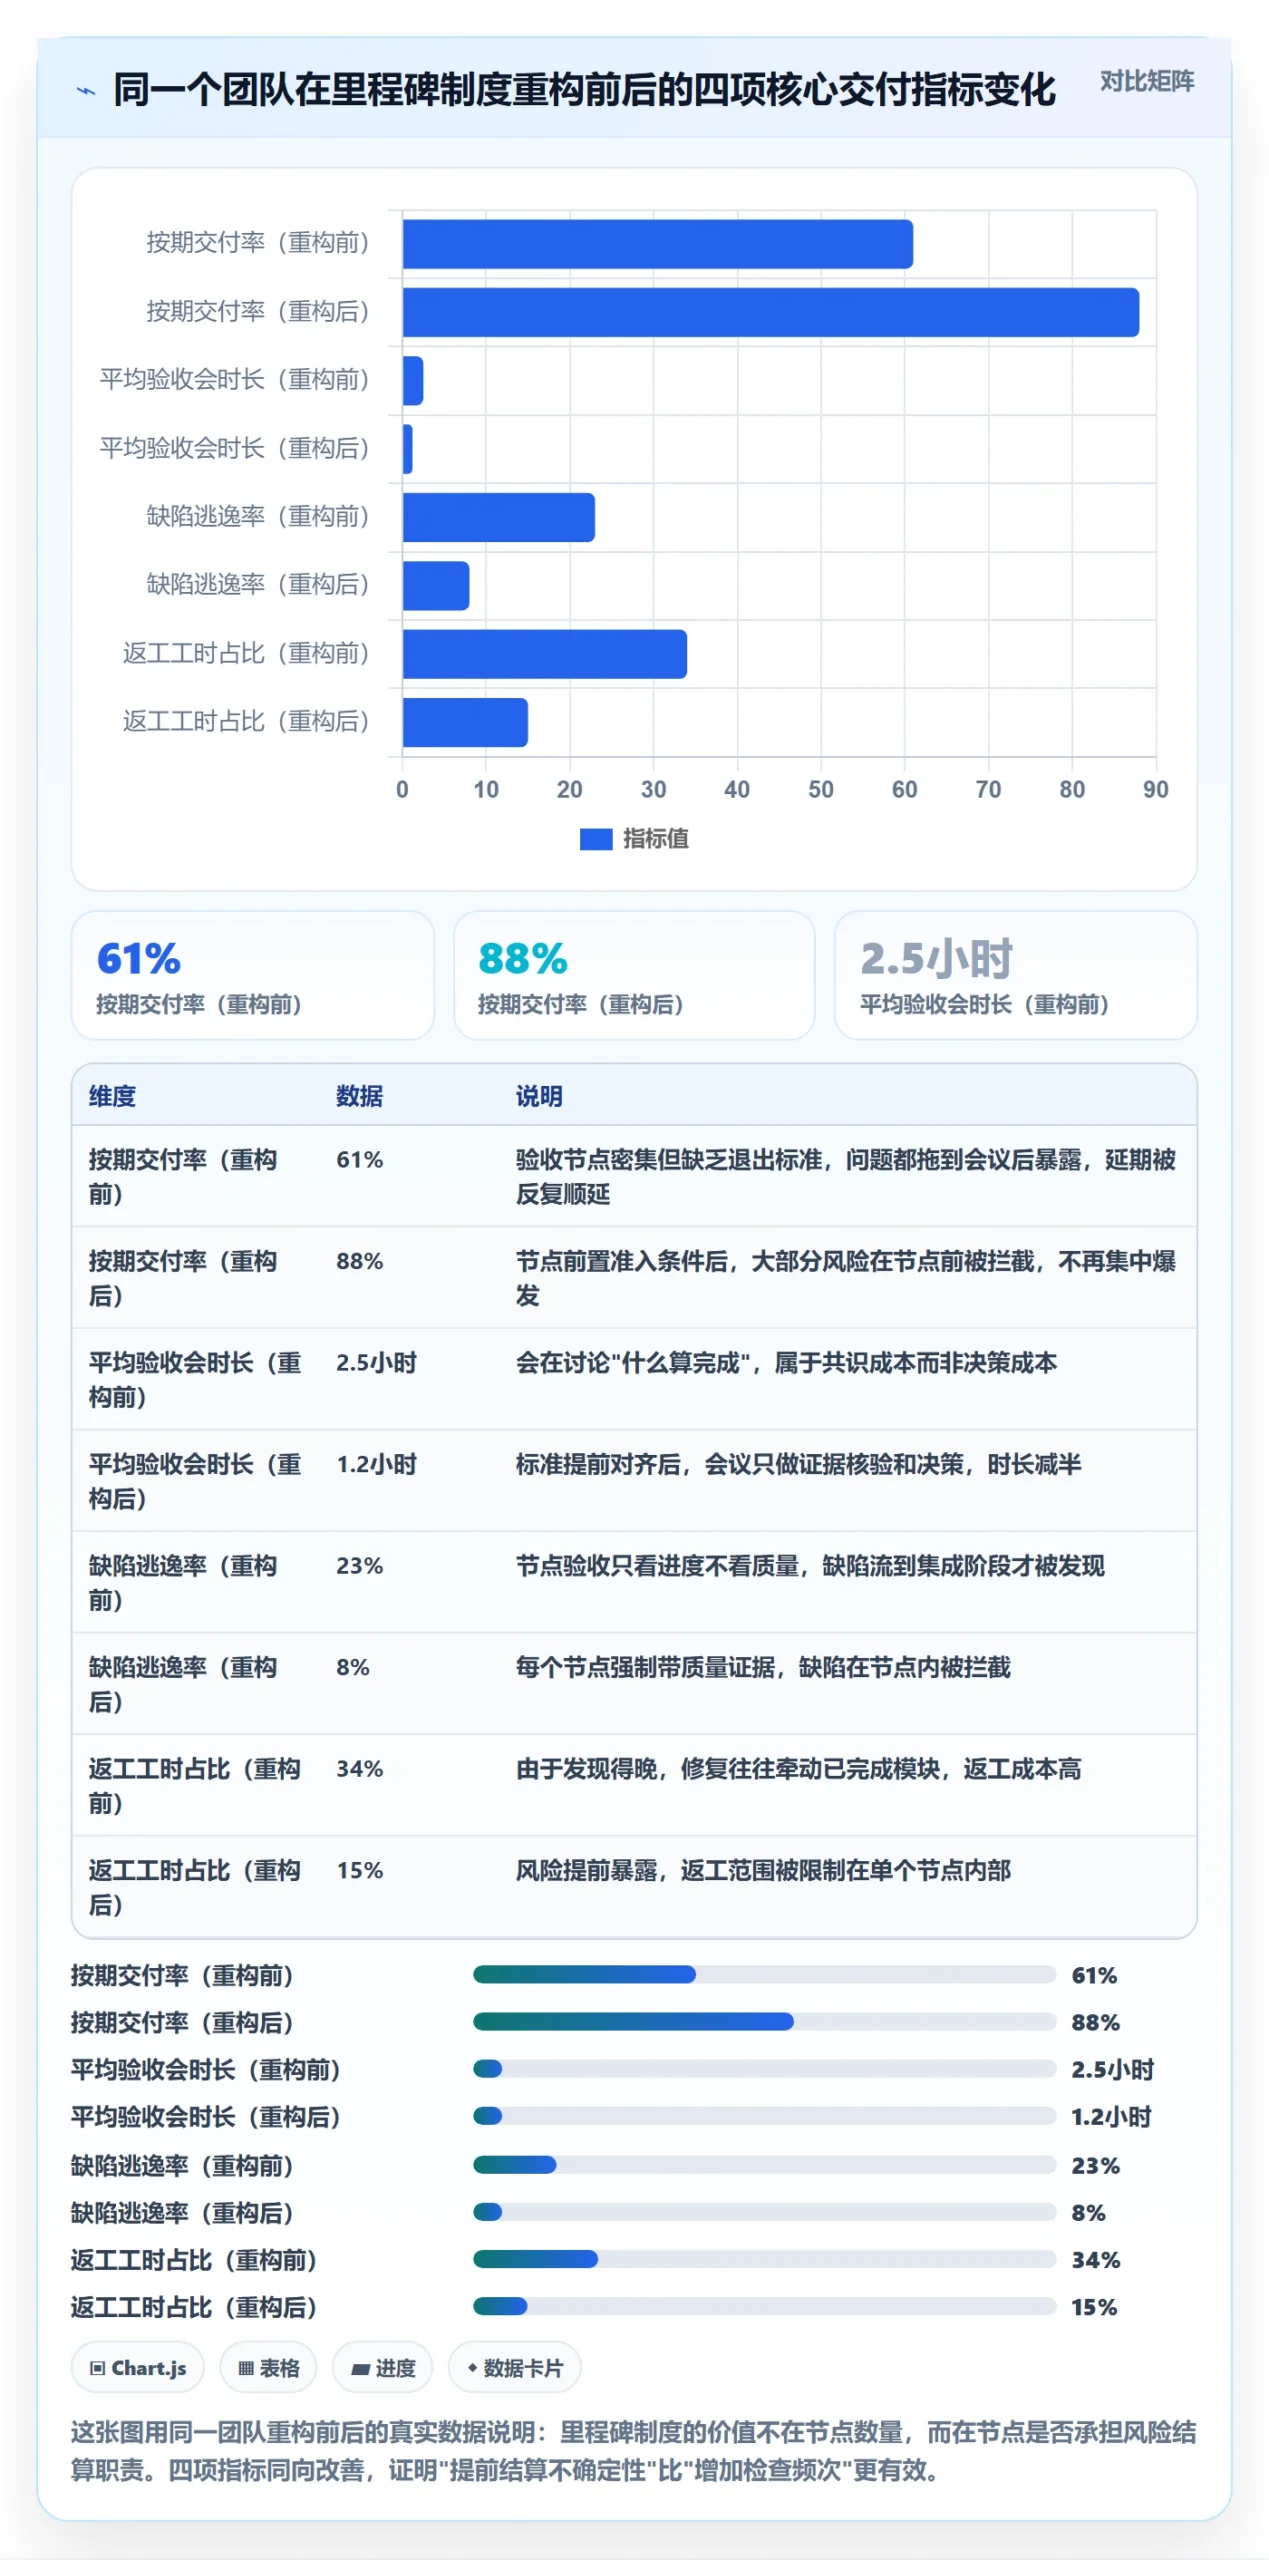1269x2560 pixels.
Task: Click progress bar for 按期交付率（重构前）61%
Action: (764, 1974)
